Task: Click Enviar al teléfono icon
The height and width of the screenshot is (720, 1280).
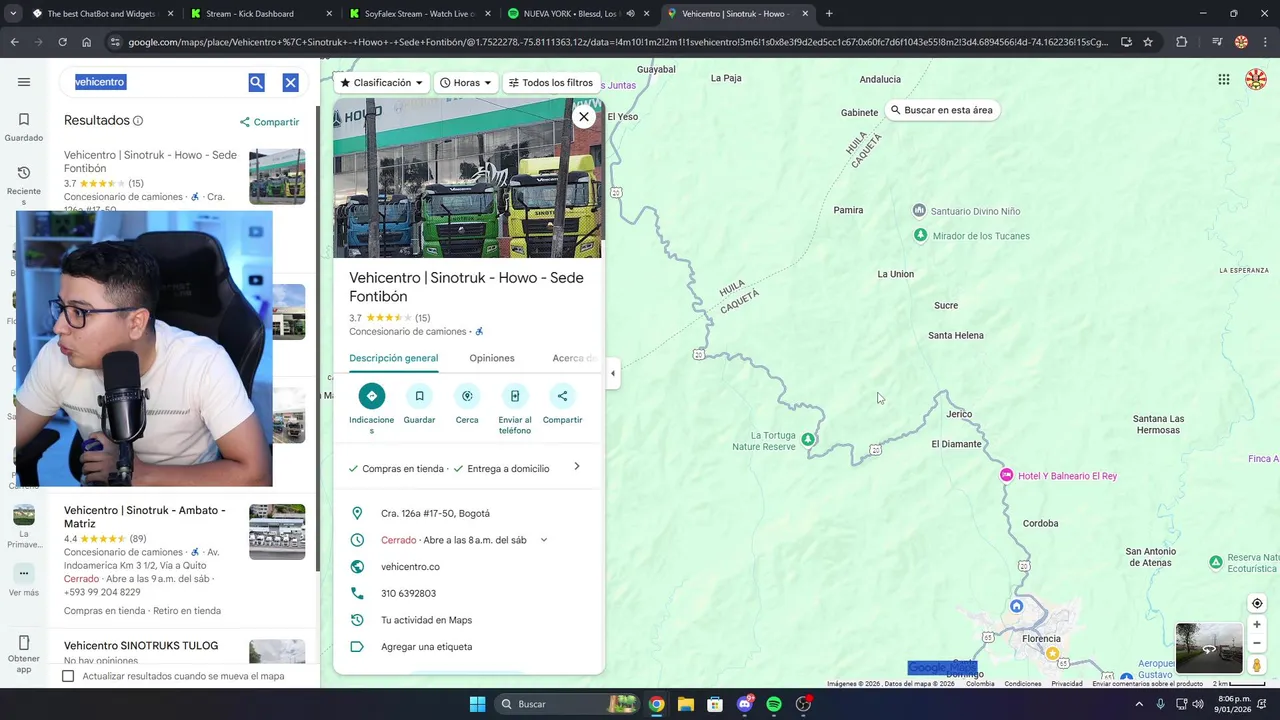Action: click(x=515, y=396)
